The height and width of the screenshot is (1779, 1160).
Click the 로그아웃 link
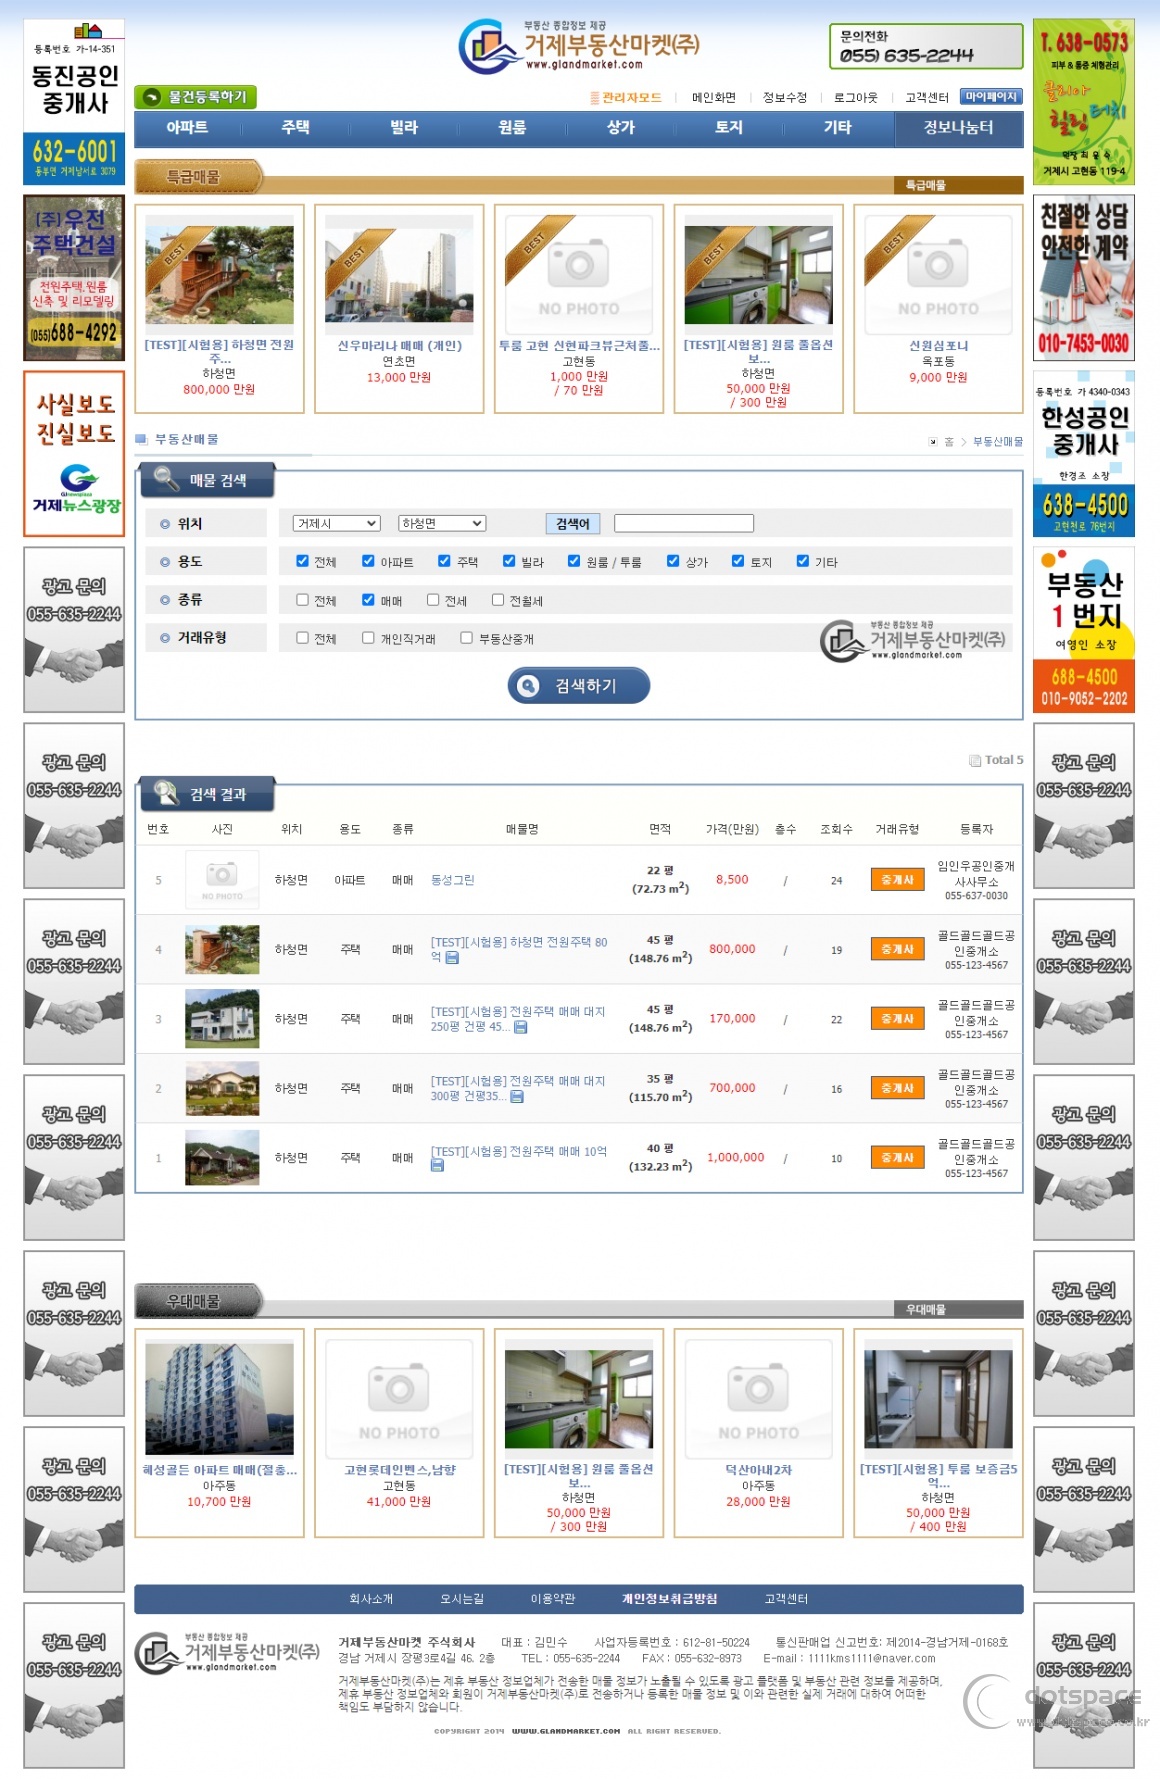pyautogui.click(x=856, y=98)
